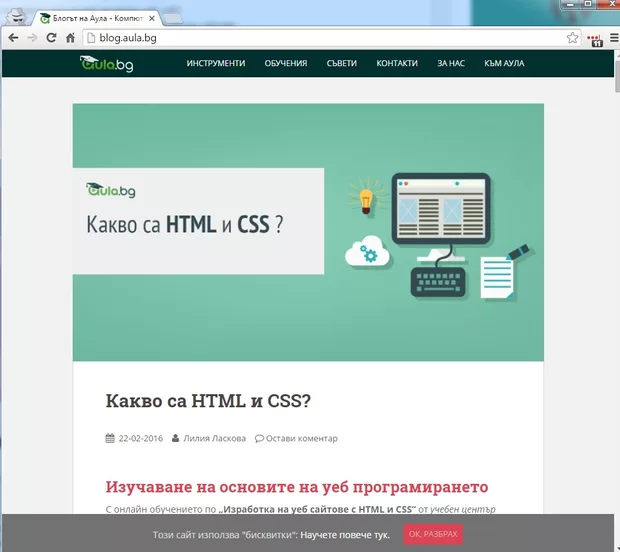Screen dimensions: 620x552
Task: Select the Блогът на Аула browser tab
Action: (98, 18)
